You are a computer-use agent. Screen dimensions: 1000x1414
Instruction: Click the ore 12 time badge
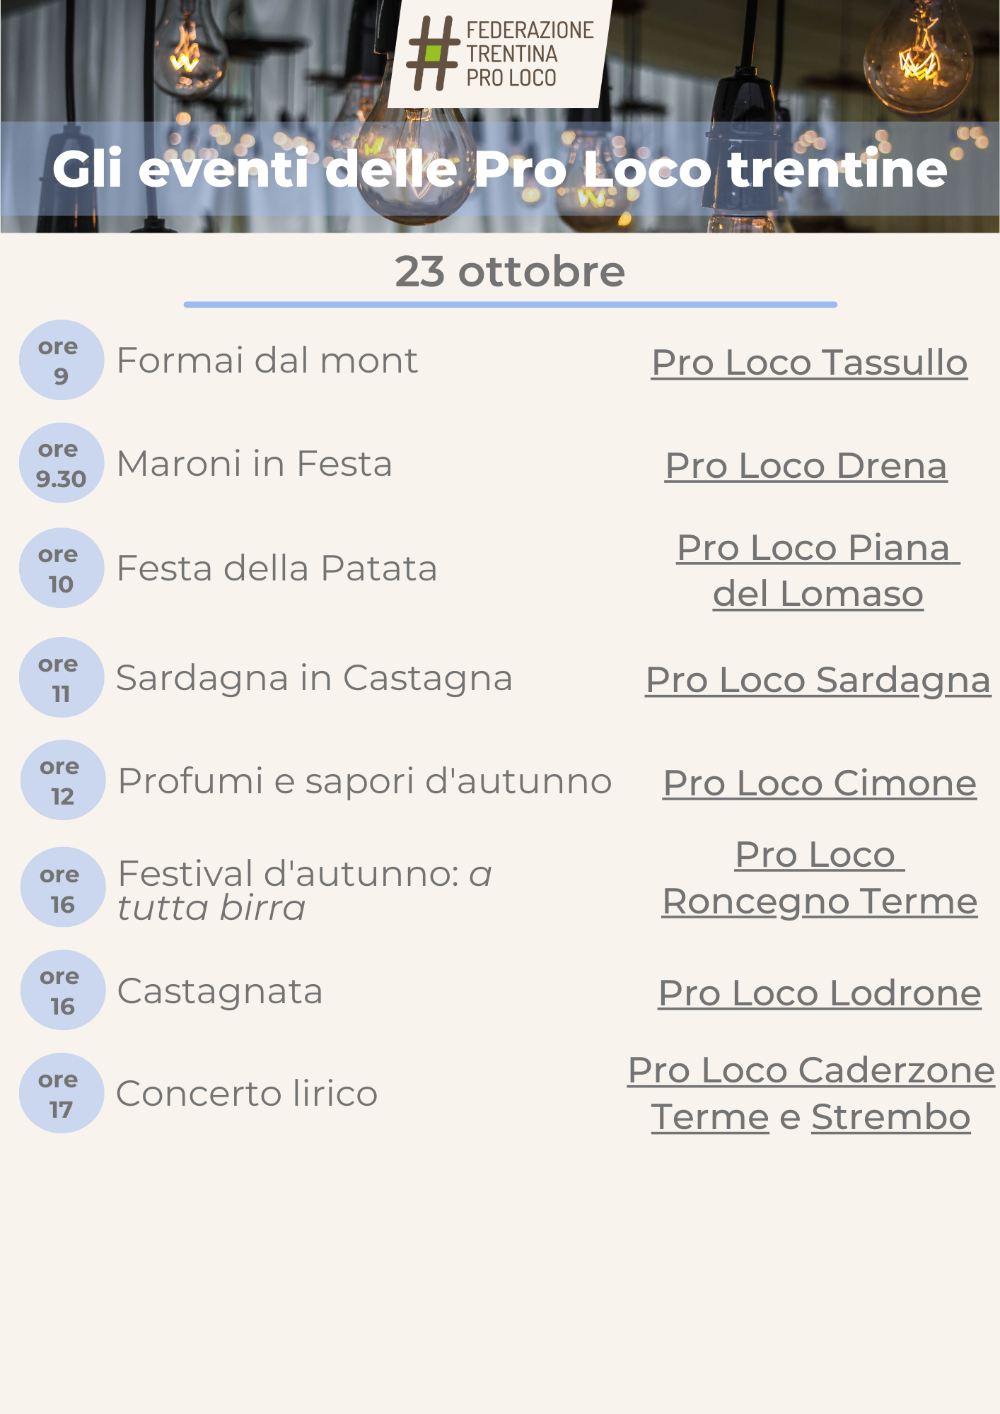click(x=62, y=781)
